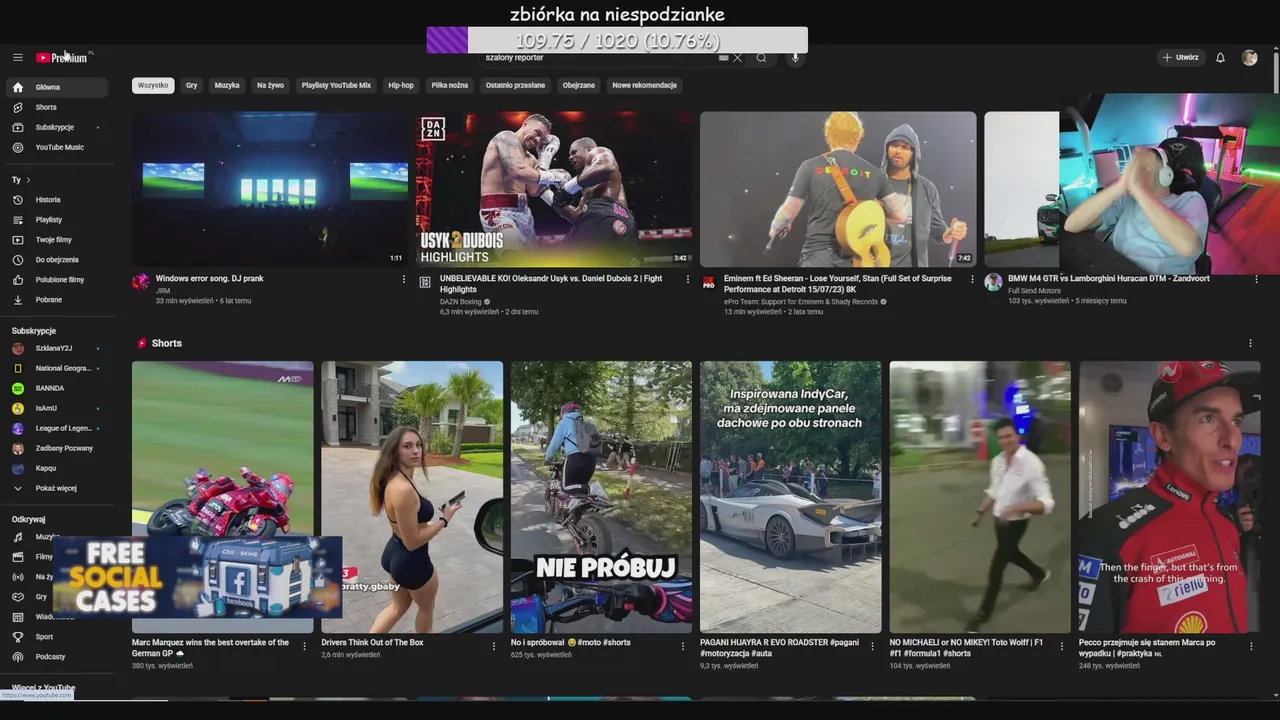The height and width of the screenshot is (720, 1280).
Task: Select the Piłka nożna filter chip
Action: click(450, 85)
